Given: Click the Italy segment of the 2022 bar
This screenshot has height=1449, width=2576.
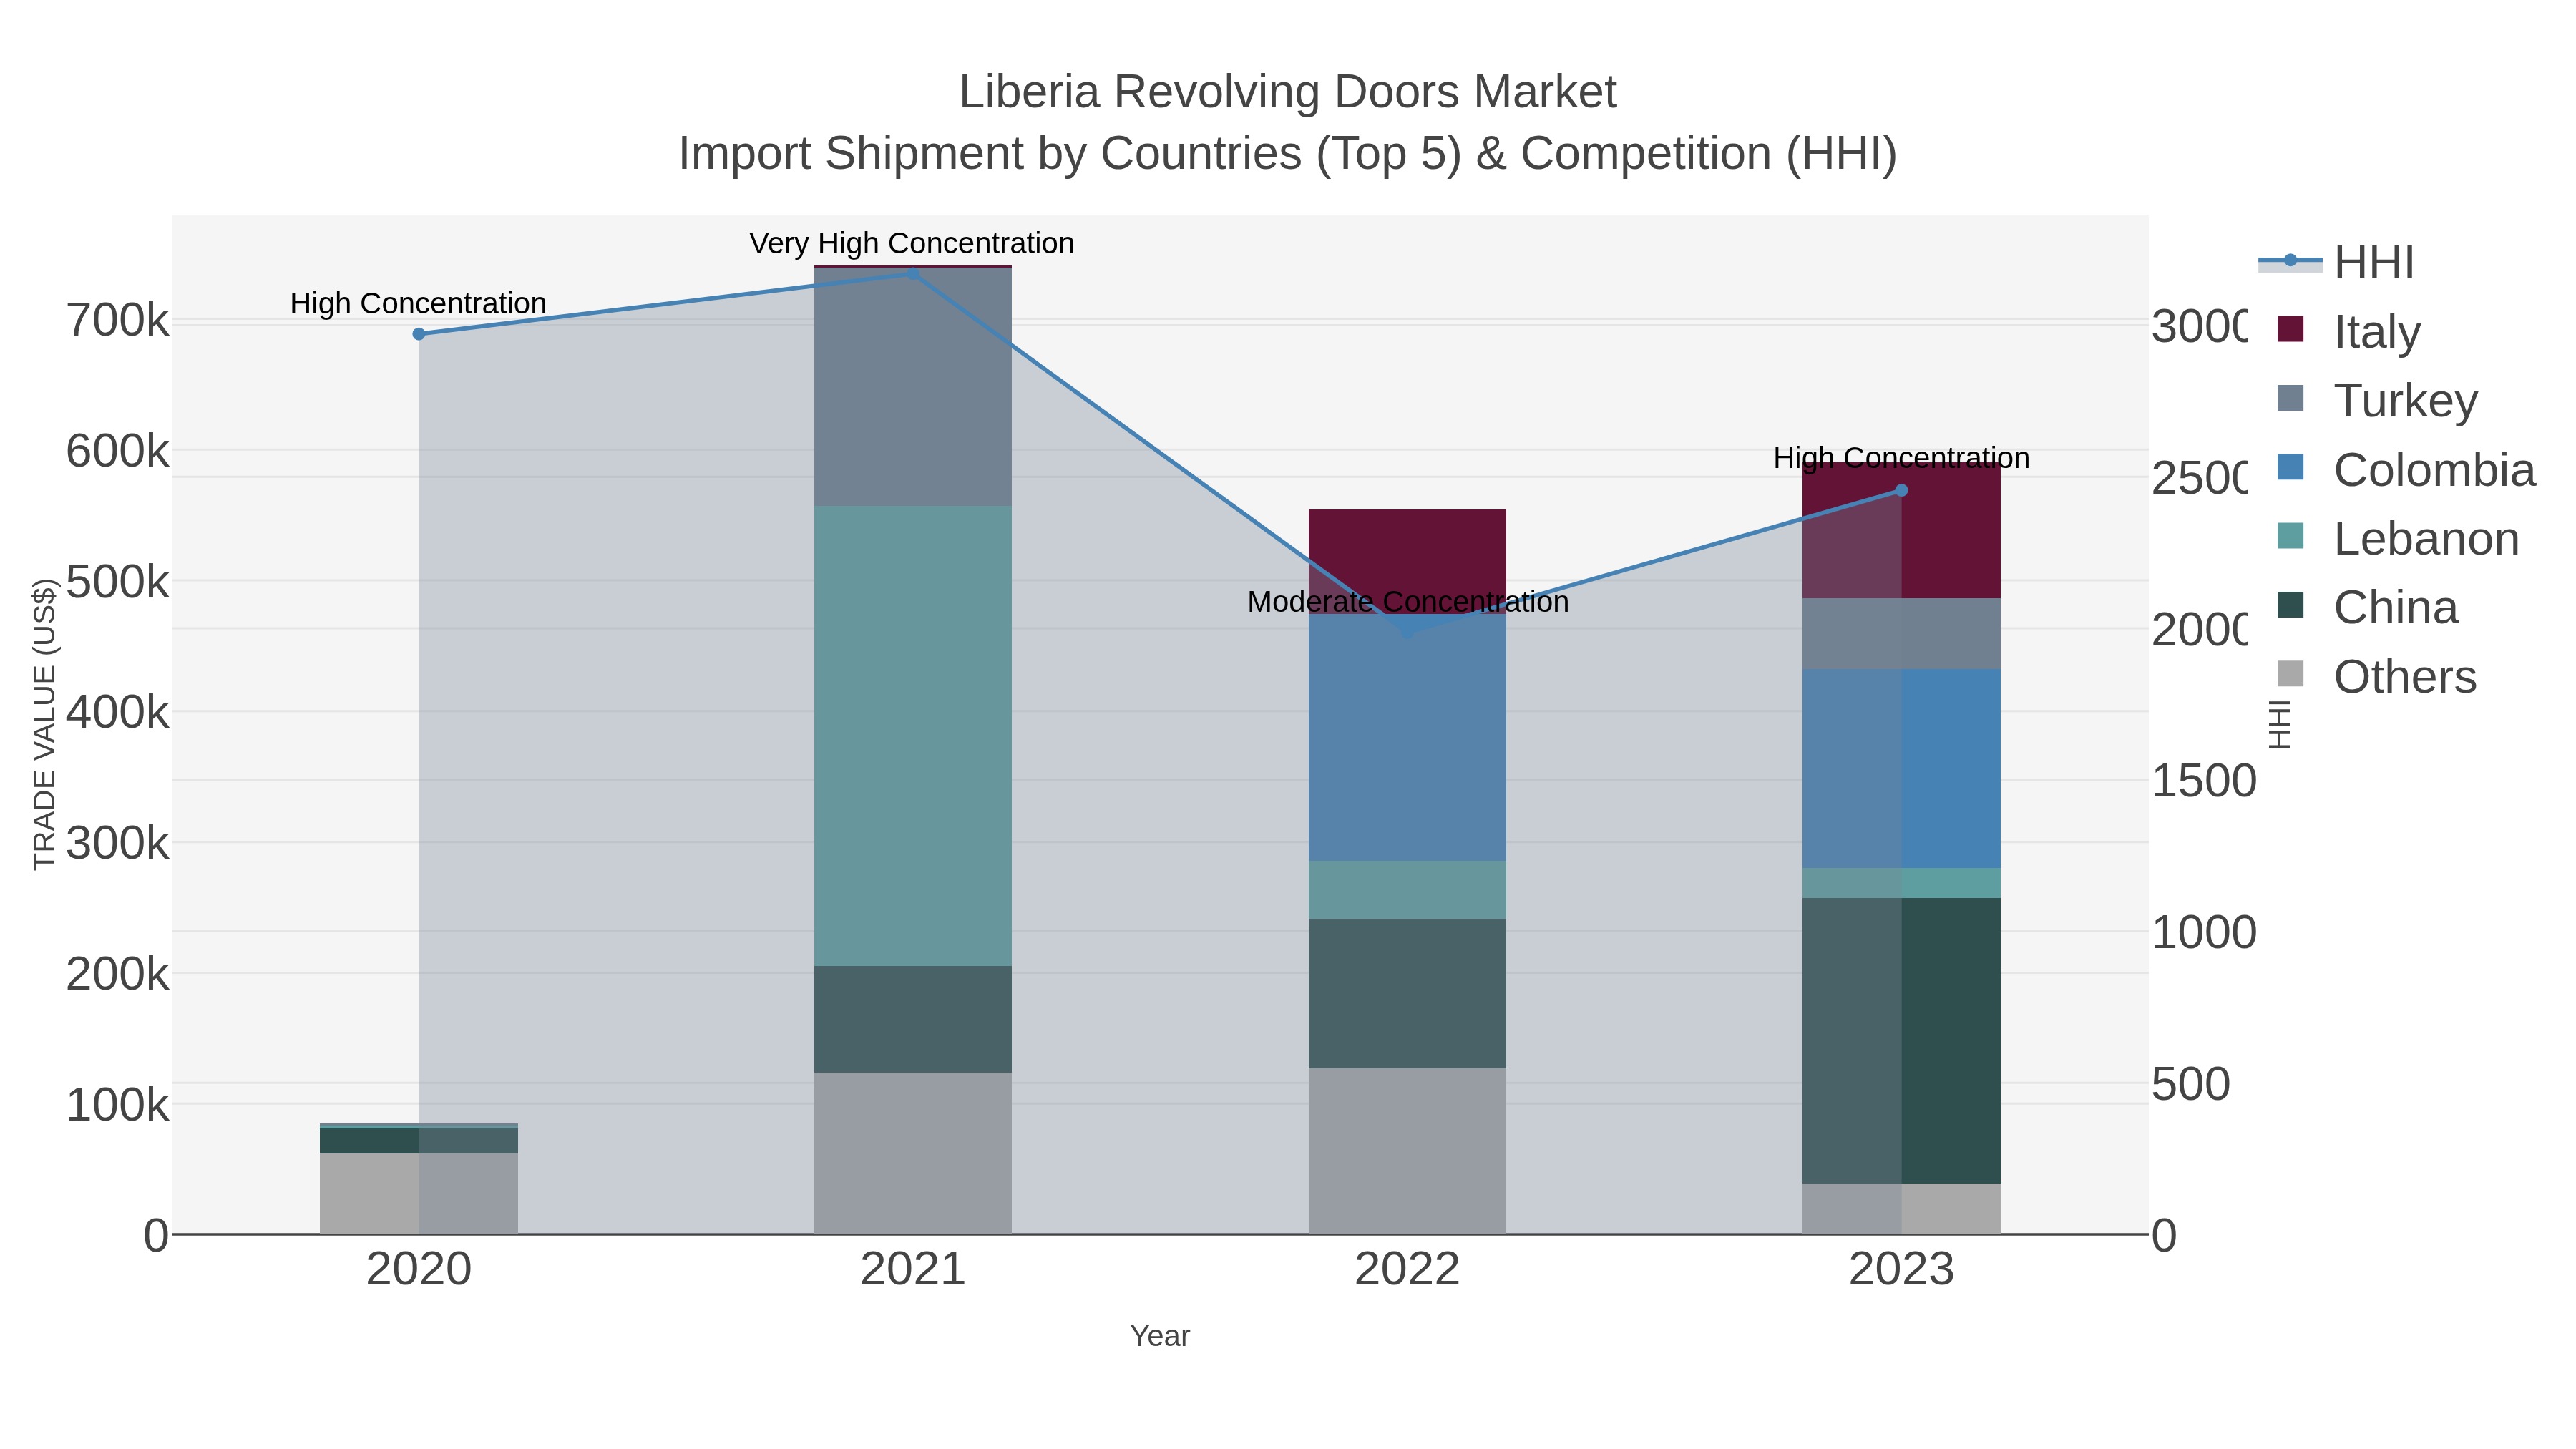Looking at the screenshot, I should tap(1407, 562).
